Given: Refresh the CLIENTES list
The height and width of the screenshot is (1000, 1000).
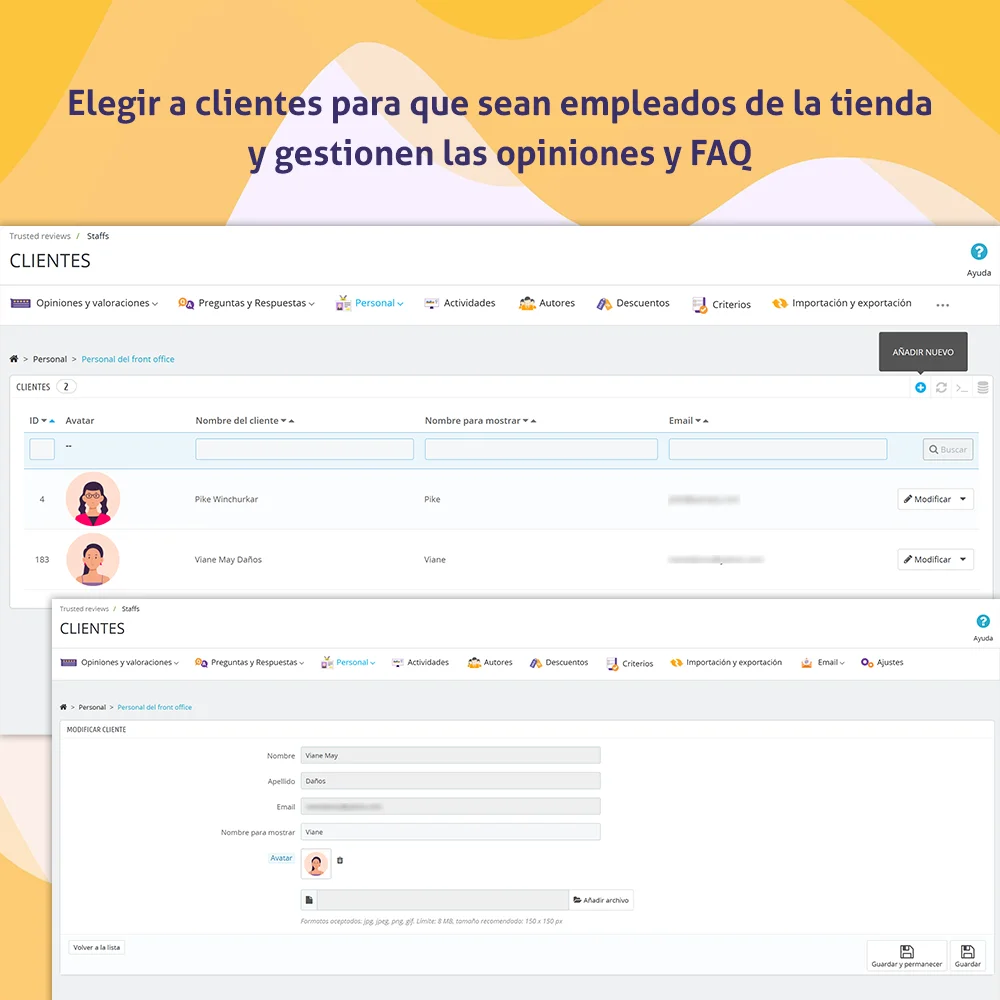Looking at the screenshot, I should tap(940, 387).
